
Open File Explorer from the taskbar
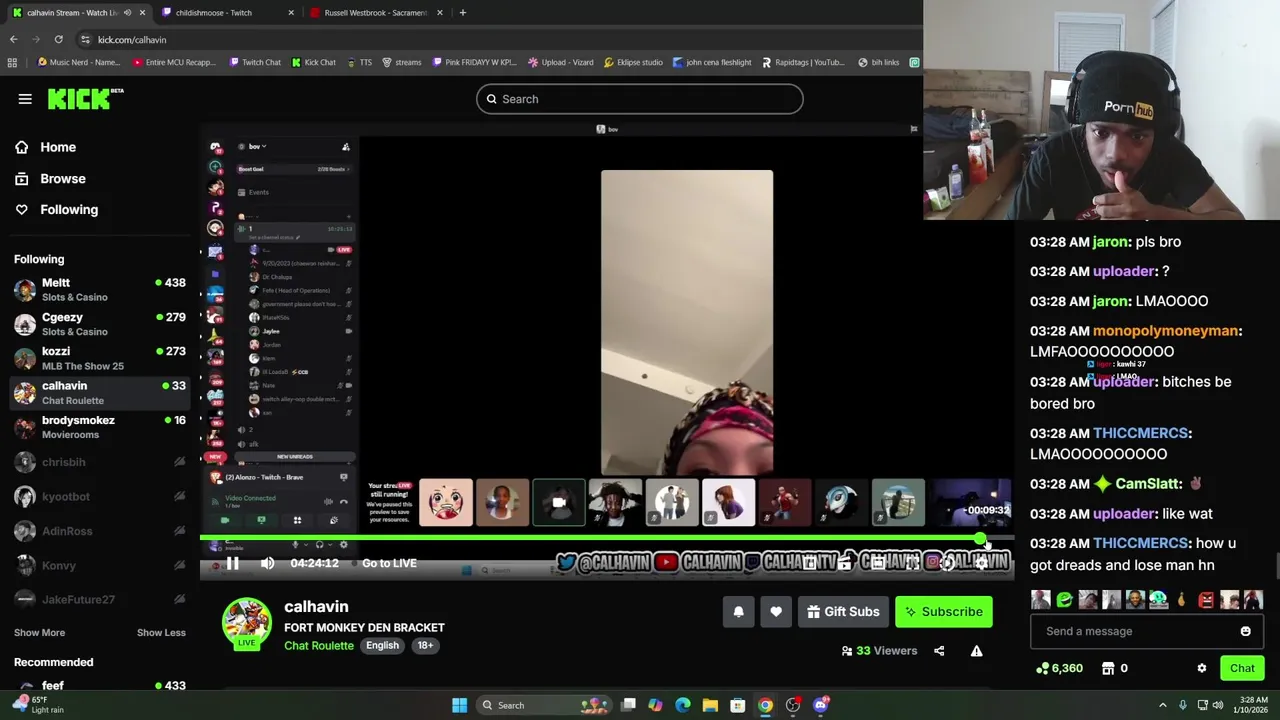click(x=710, y=705)
